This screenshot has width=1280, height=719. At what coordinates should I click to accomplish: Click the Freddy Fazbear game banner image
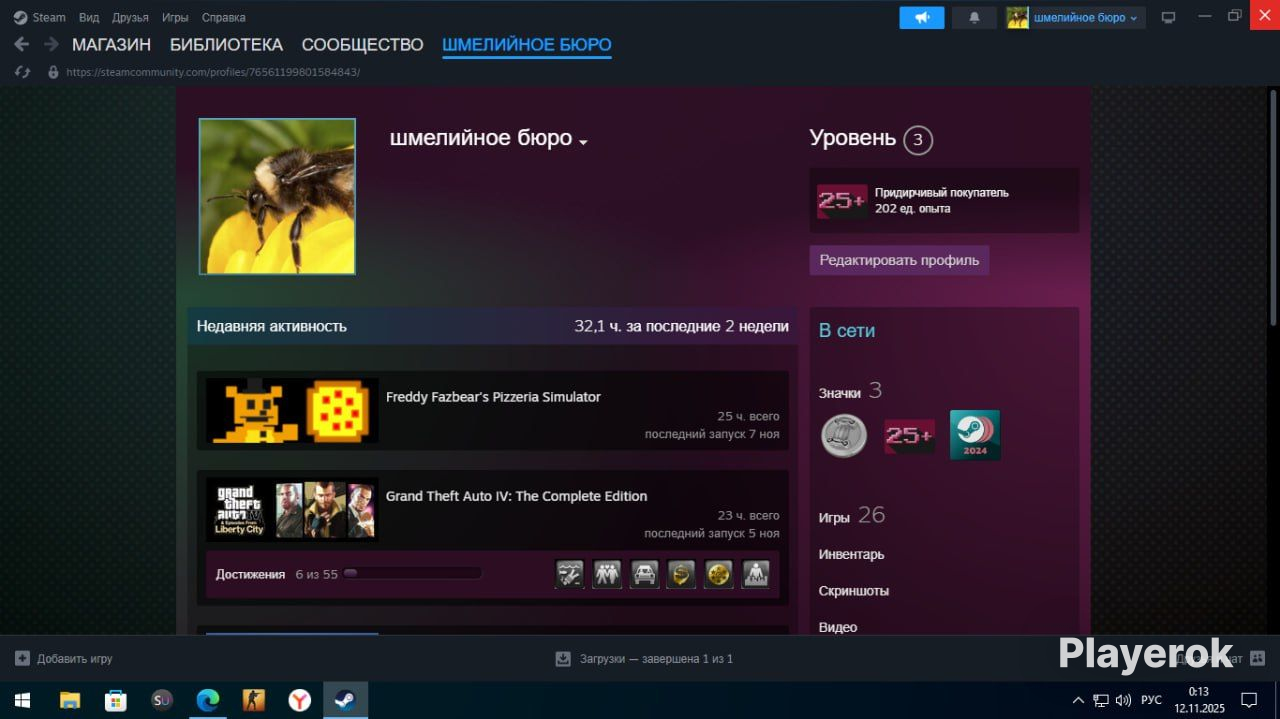292,411
